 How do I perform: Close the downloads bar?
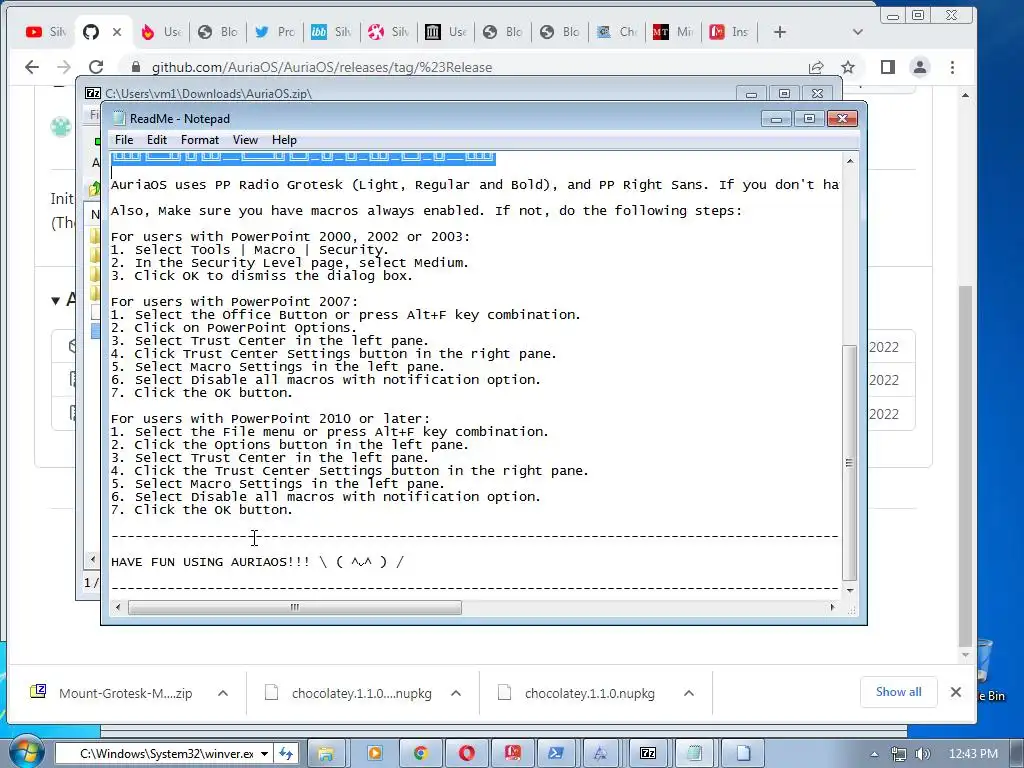coord(955,692)
